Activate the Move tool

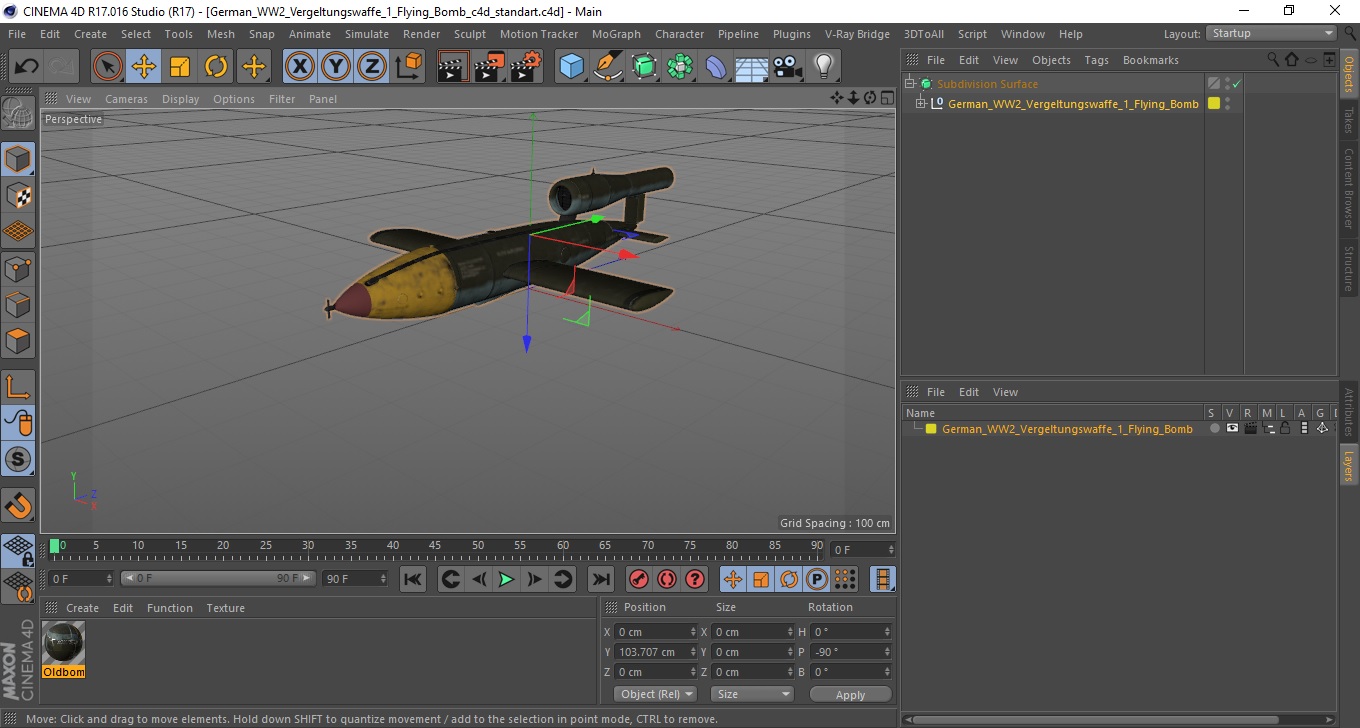point(144,67)
